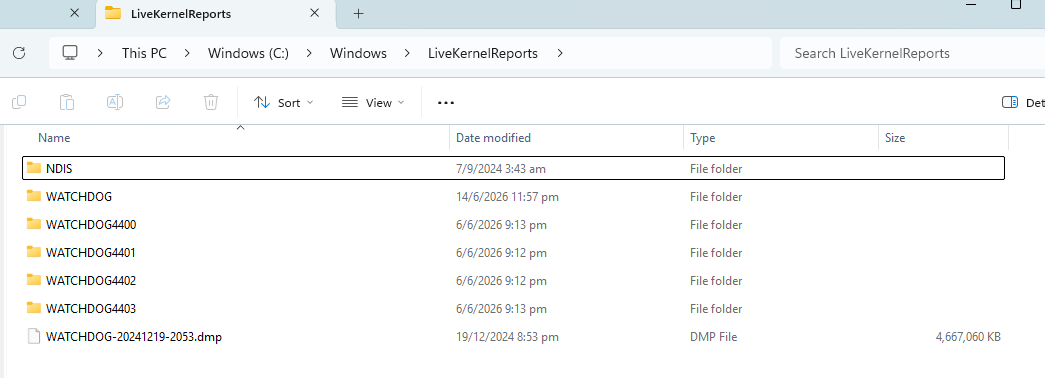Select file WATCHDOG-20241219-2053.dmp
1045x378 pixels.
134,337
